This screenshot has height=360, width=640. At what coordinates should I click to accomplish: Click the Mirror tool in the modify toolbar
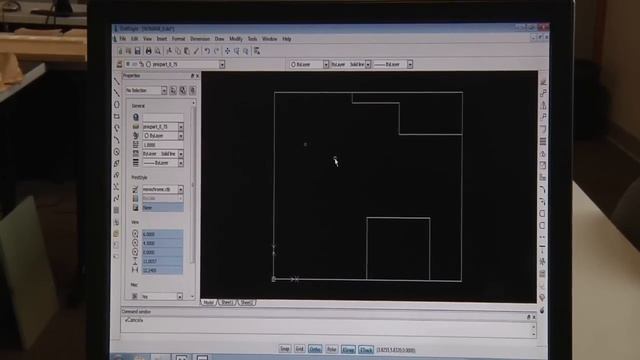point(543,105)
